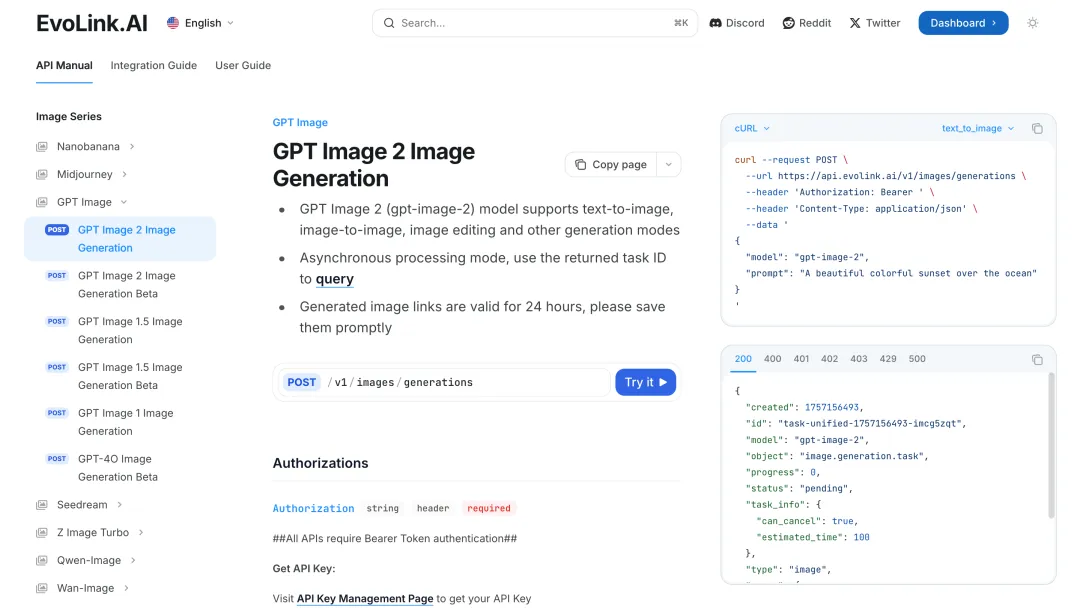Select the 200 response tab
The height and width of the screenshot is (609, 1080).
point(743,359)
